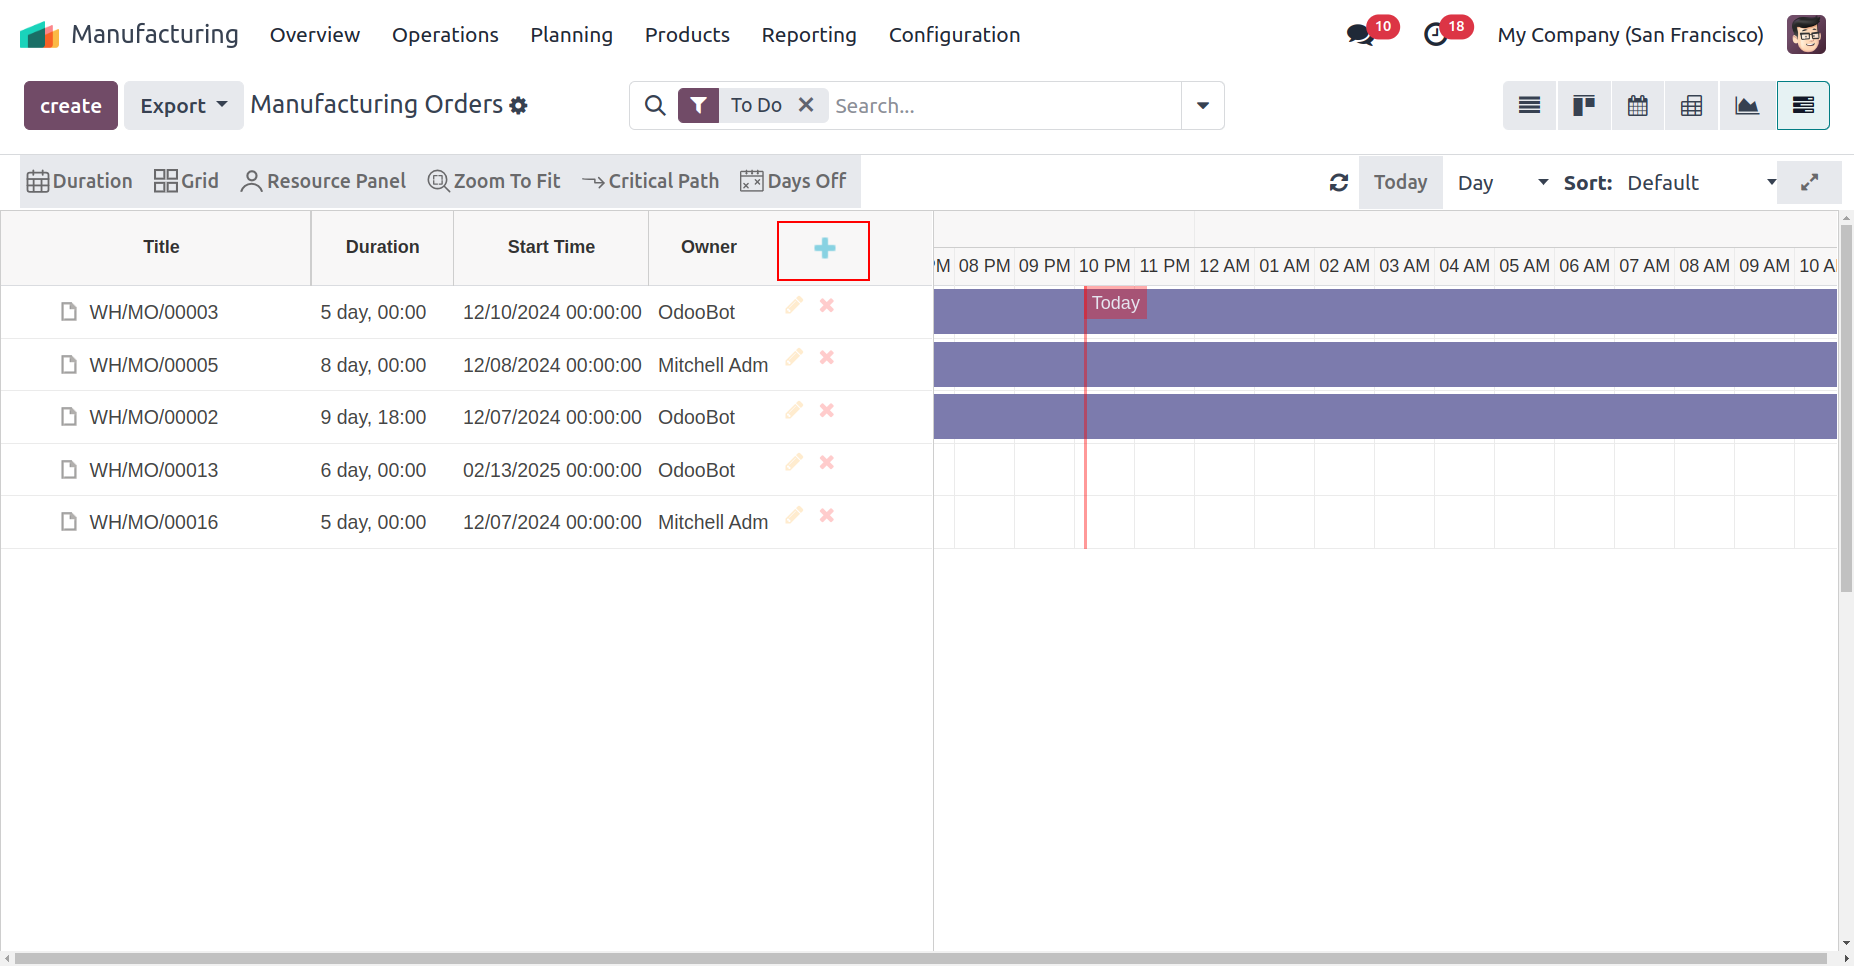Click the create button
The width and height of the screenshot is (1854, 966).
tap(71, 106)
